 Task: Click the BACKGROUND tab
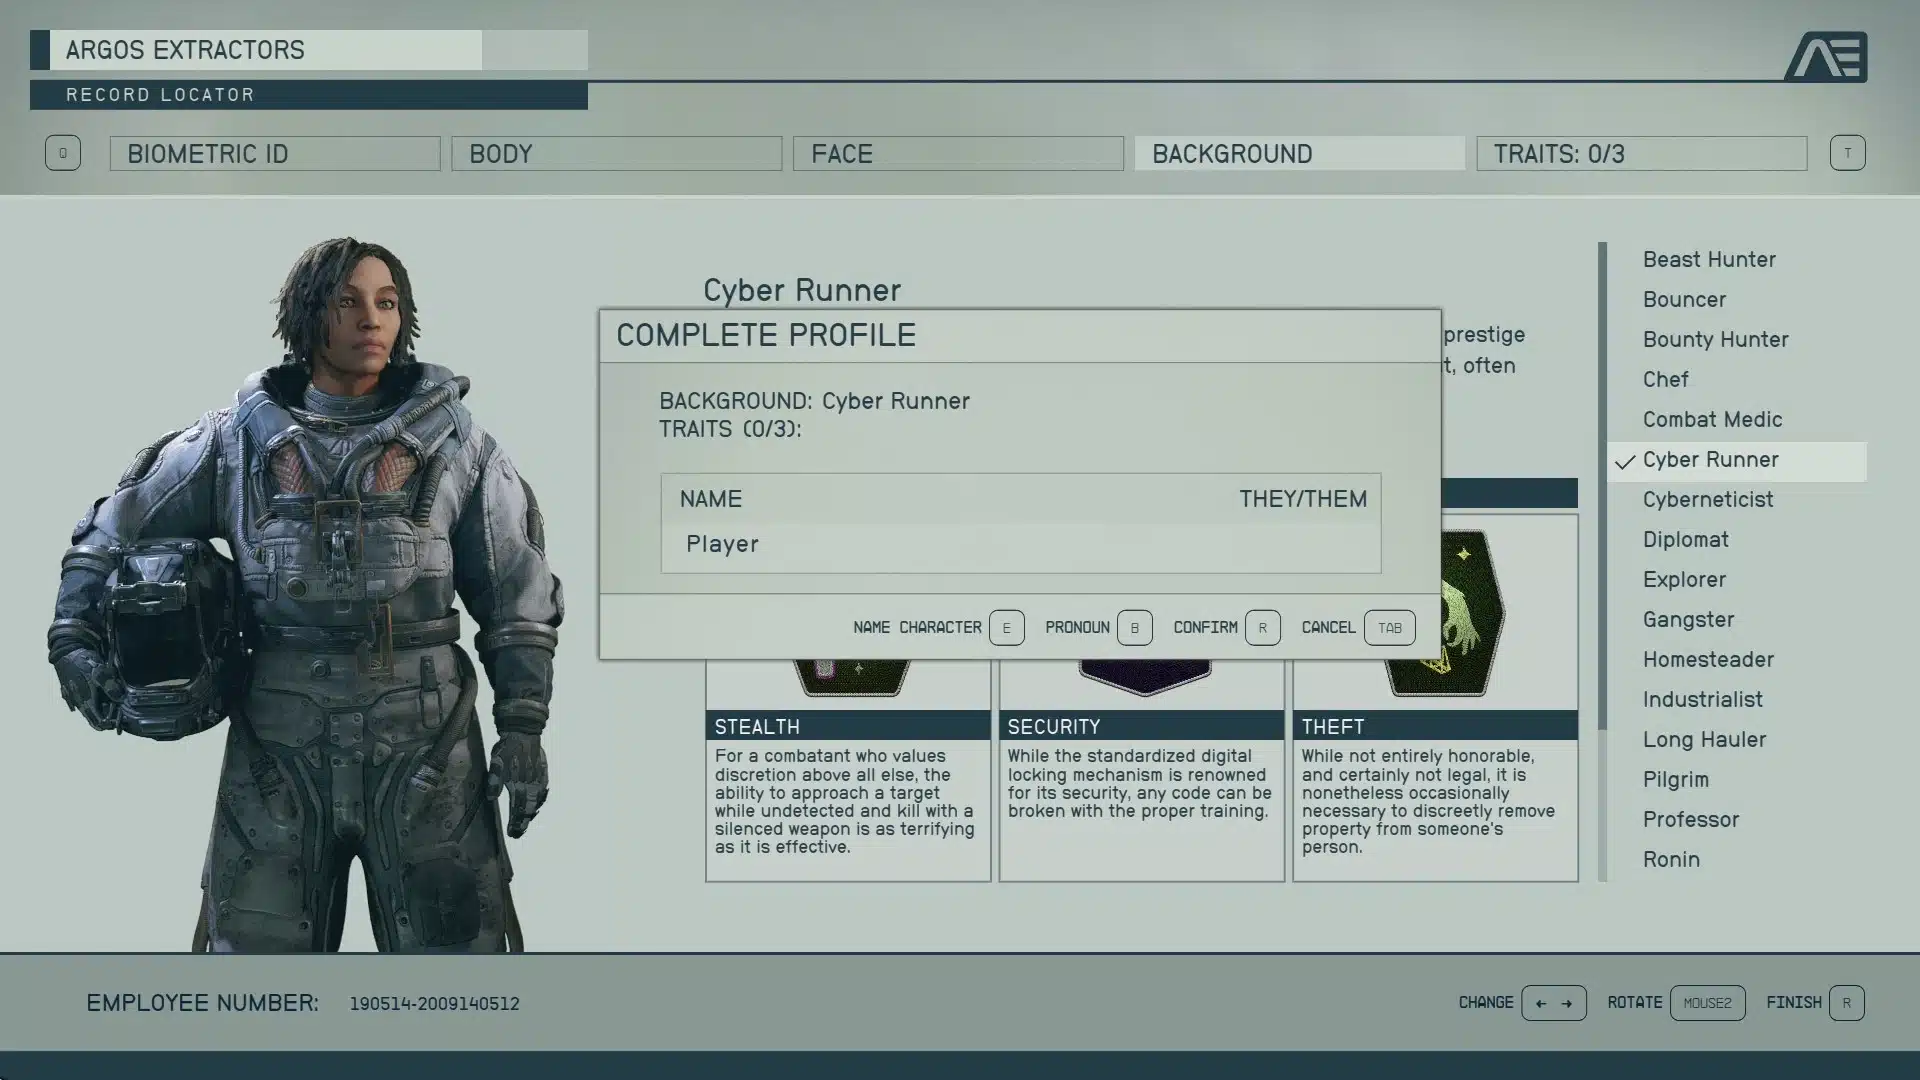(1300, 153)
